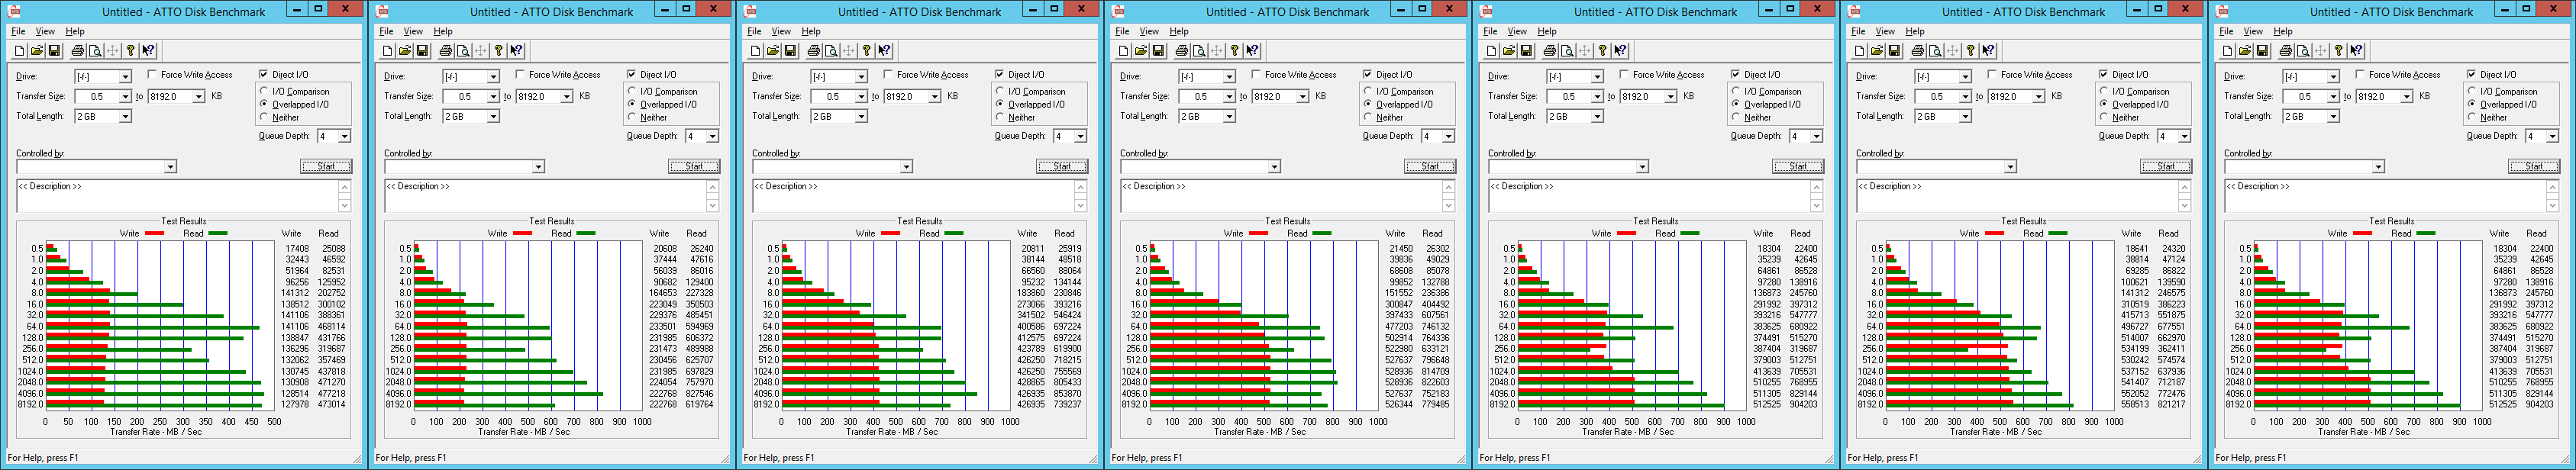
Task: Click red Write legend swatch in first window
Action: point(154,234)
